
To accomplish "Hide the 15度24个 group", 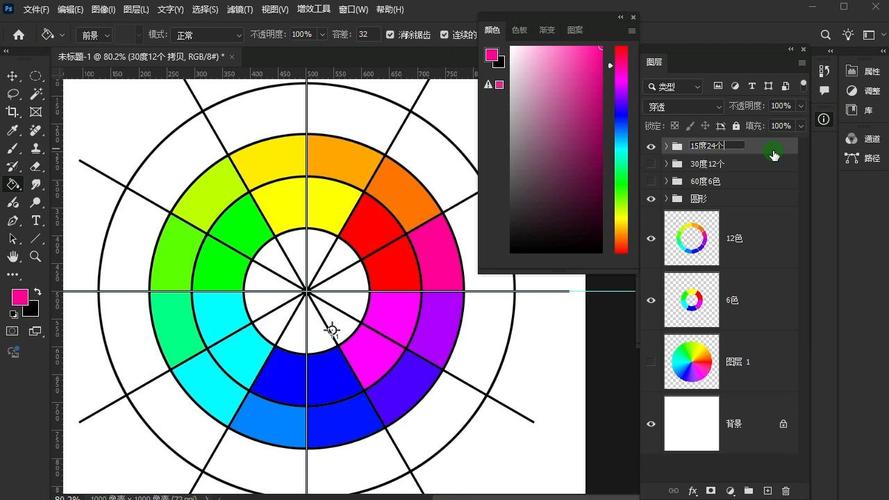I will [x=651, y=146].
